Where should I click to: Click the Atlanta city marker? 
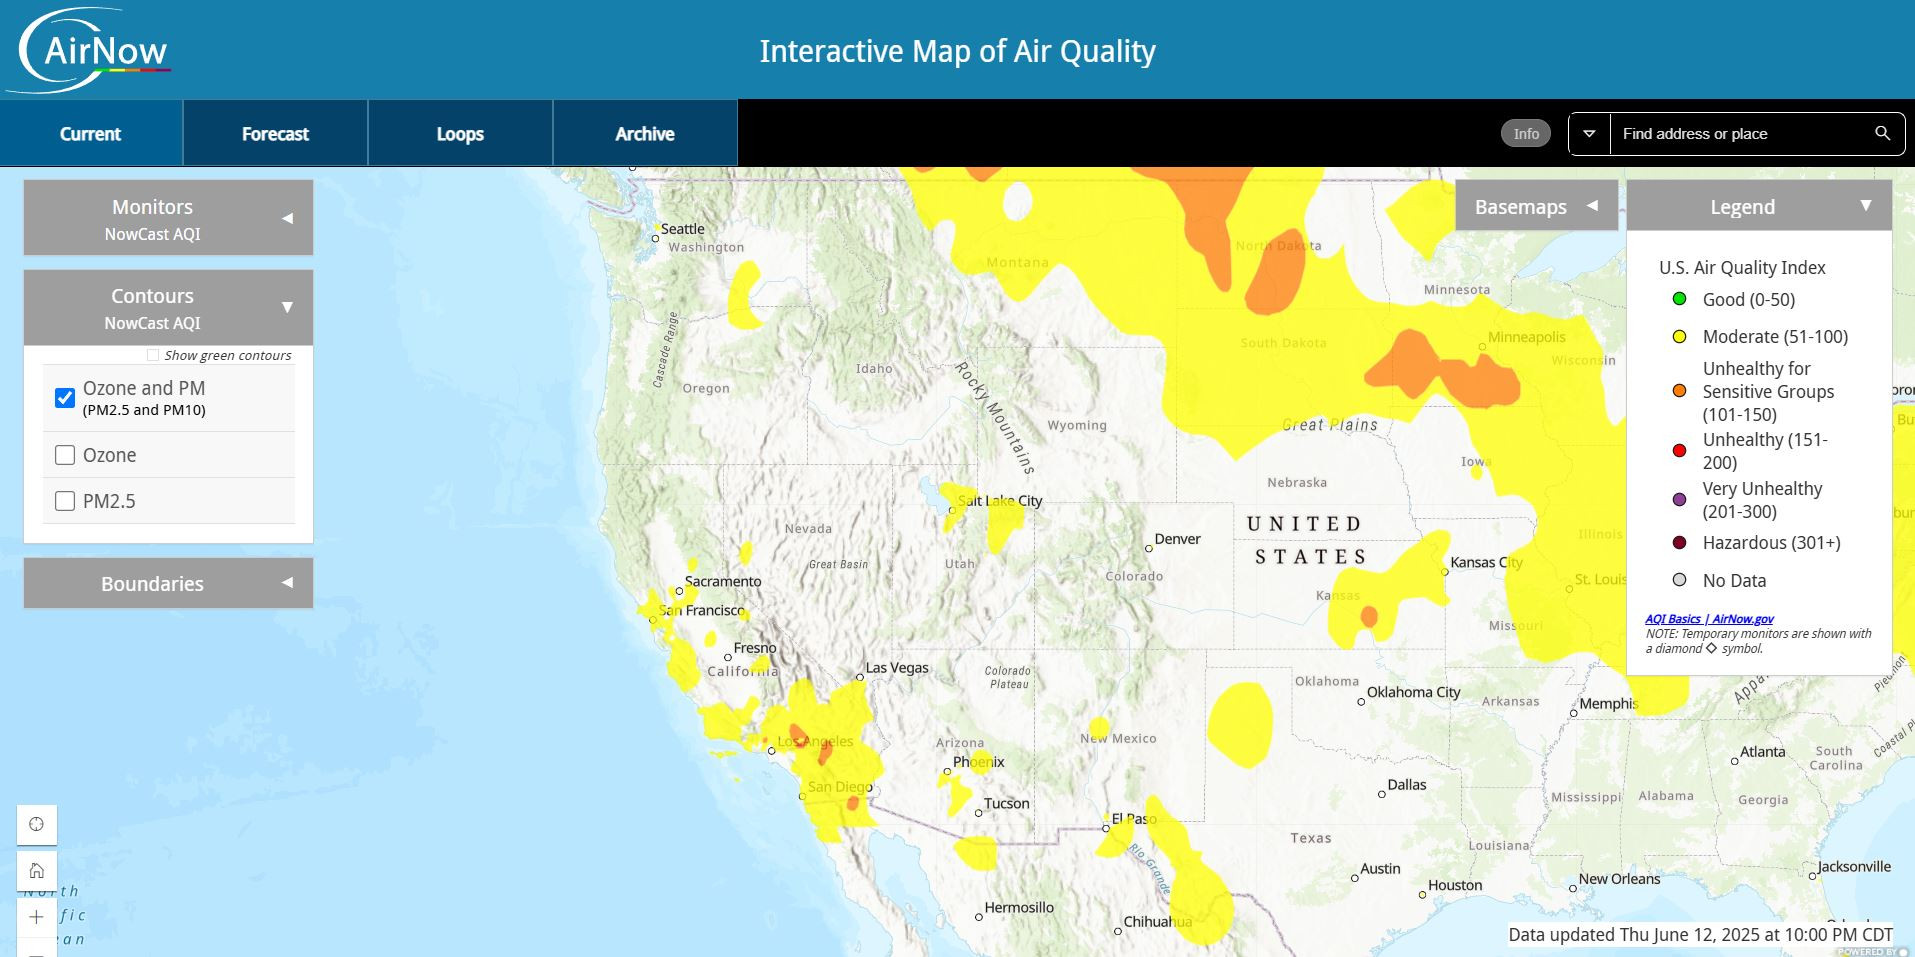(x=1735, y=761)
